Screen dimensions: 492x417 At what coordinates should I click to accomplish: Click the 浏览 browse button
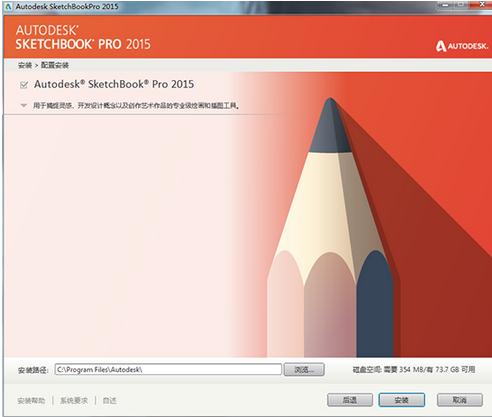304,369
